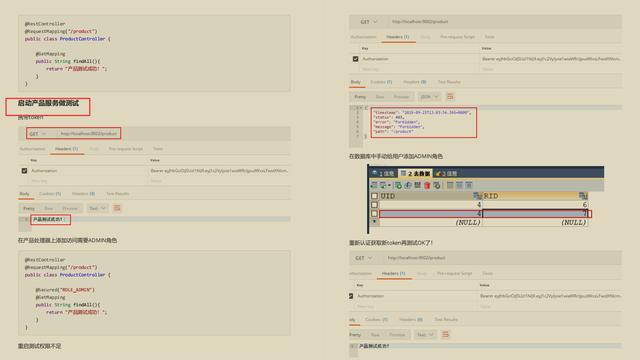Click the '在数据库中手动给用户添加ADMIN角色' text
This screenshot has width=640, height=360.
tap(396, 156)
